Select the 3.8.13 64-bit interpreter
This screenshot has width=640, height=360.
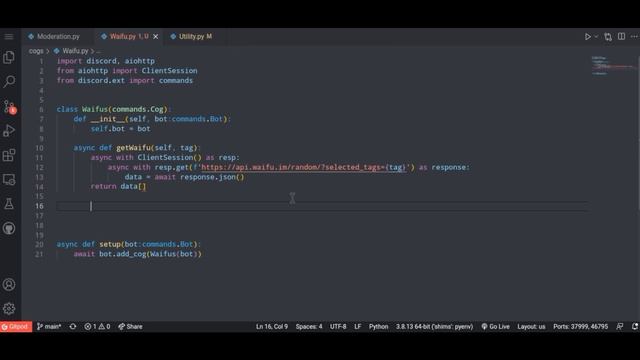[x=434, y=327]
